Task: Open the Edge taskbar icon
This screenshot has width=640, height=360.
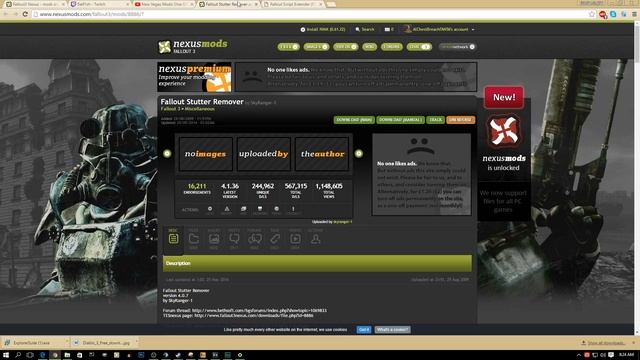Action: (42, 355)
